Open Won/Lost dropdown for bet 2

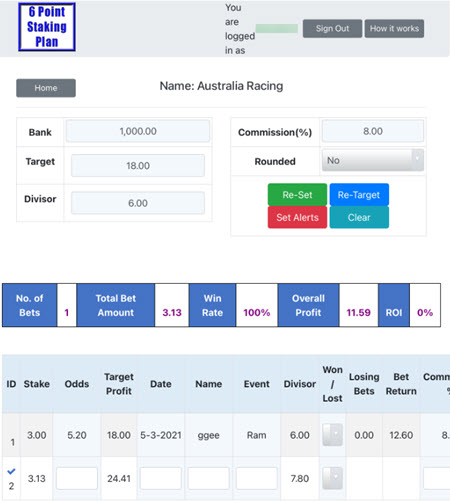(x=332, y=478)
